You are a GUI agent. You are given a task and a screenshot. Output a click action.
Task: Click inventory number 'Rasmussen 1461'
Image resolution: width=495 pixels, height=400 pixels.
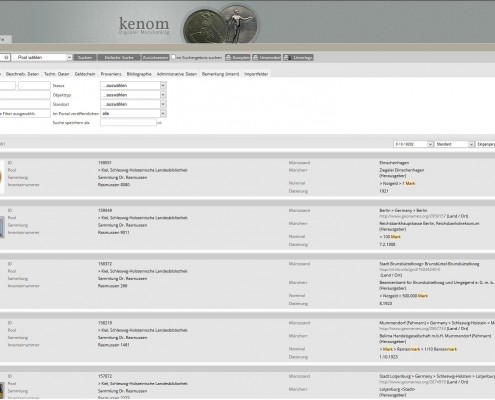(113, 345)
